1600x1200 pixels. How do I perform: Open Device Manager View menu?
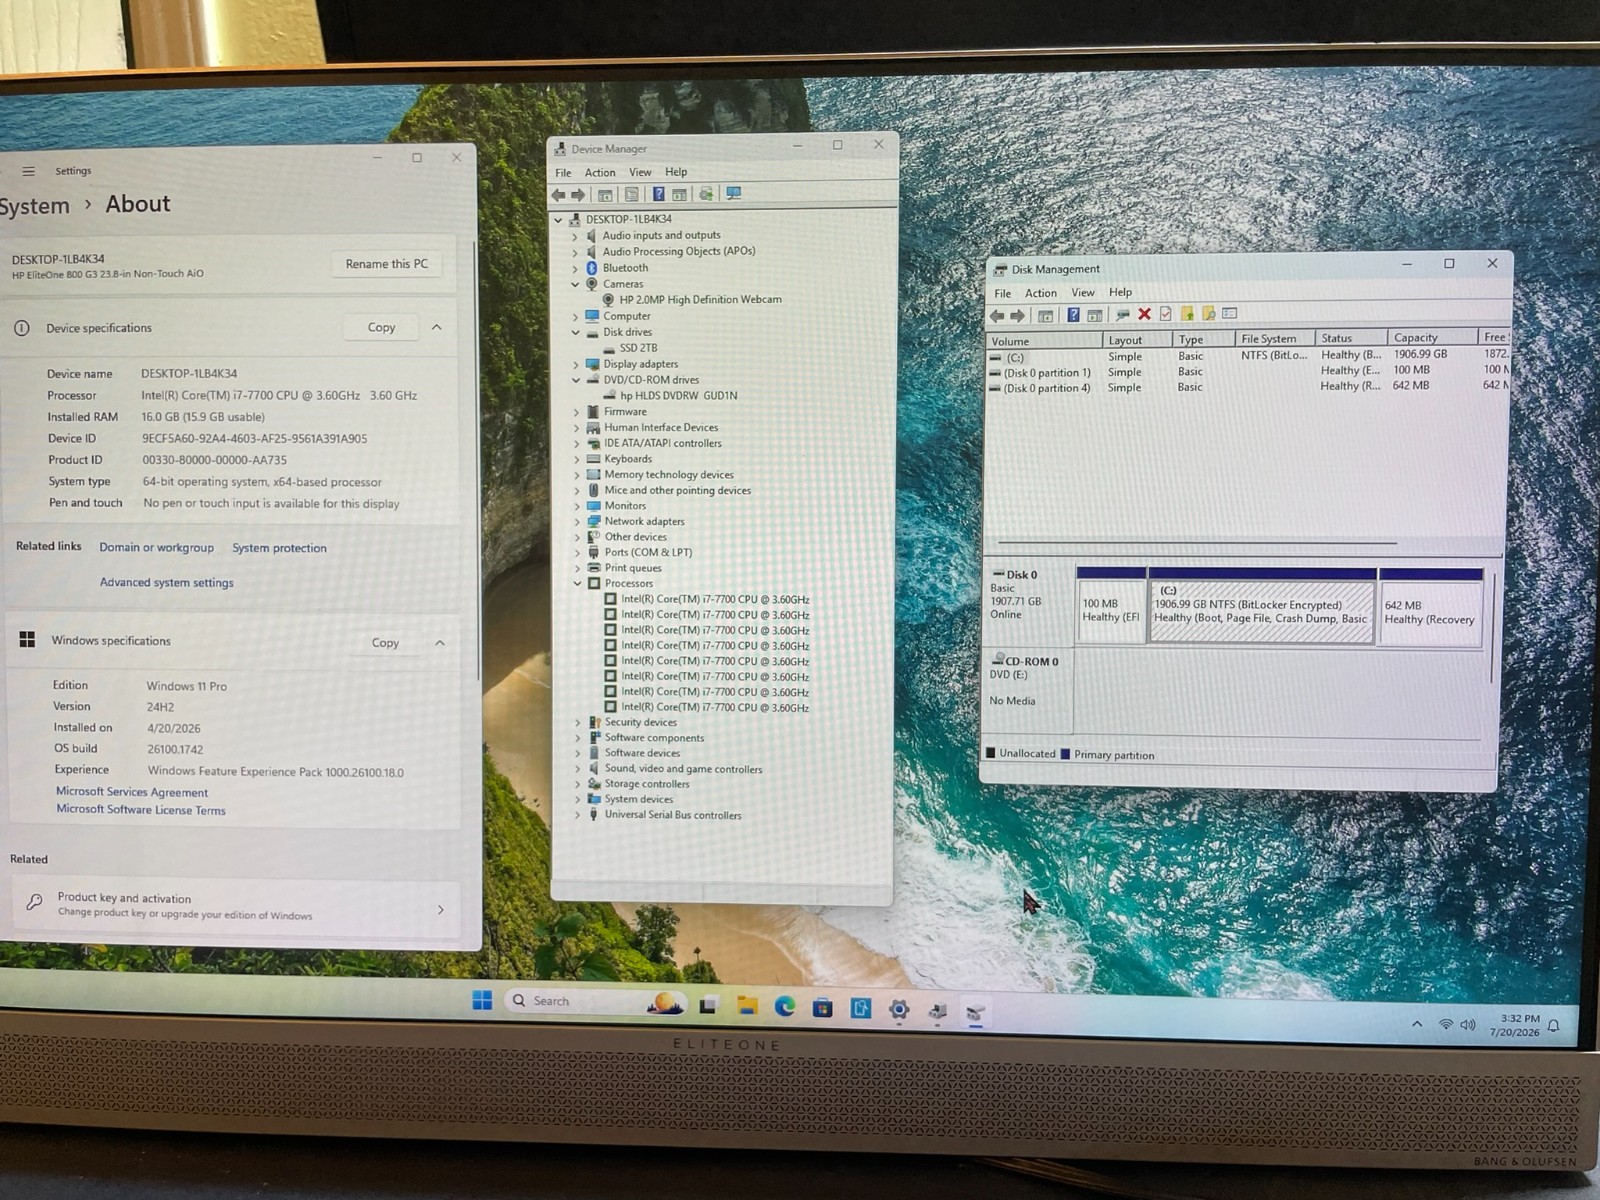click(640, 172)
